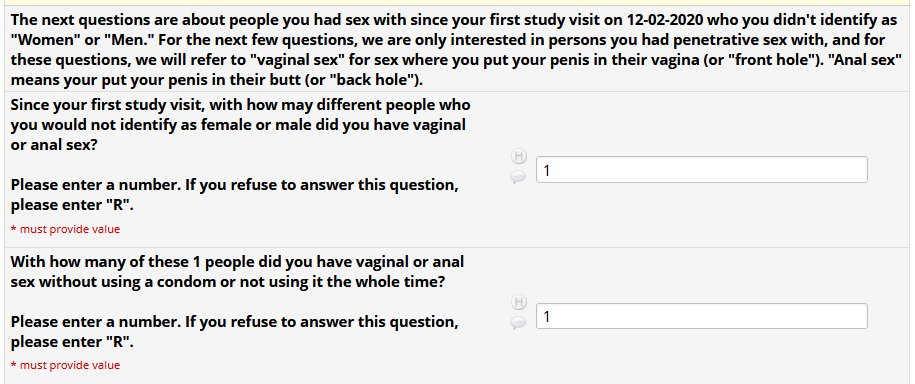The height and width of the screenshot is (384, 915).
Task: Open data history for the condom question
Action: [519, 302]
